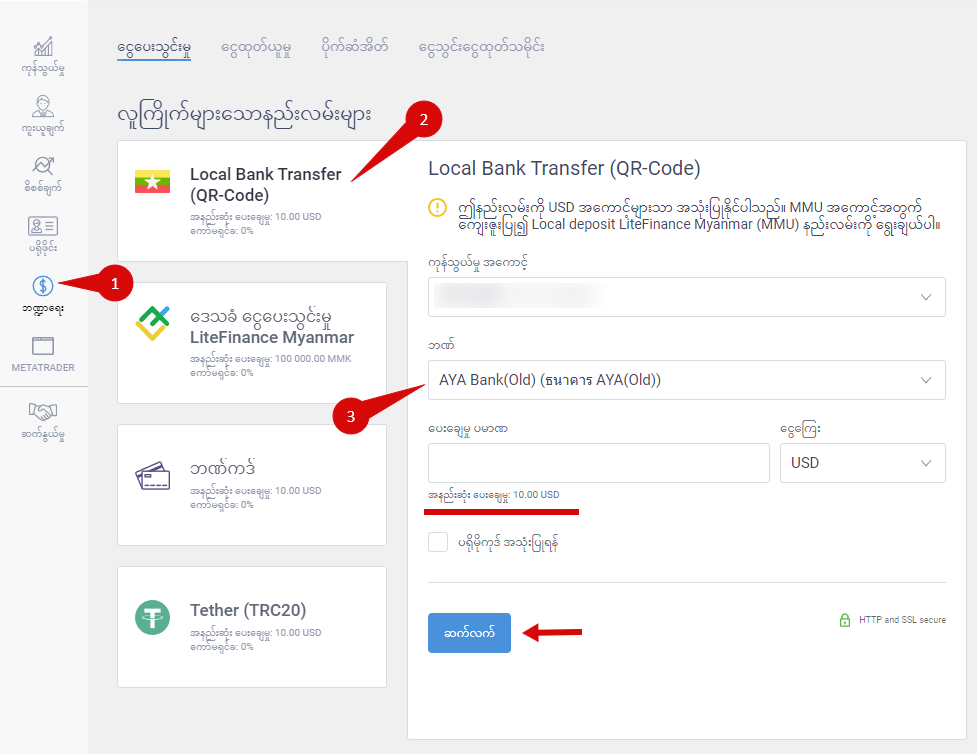Click the Myanmar flag icon
The image size is (977, 754).
[153, 181]
